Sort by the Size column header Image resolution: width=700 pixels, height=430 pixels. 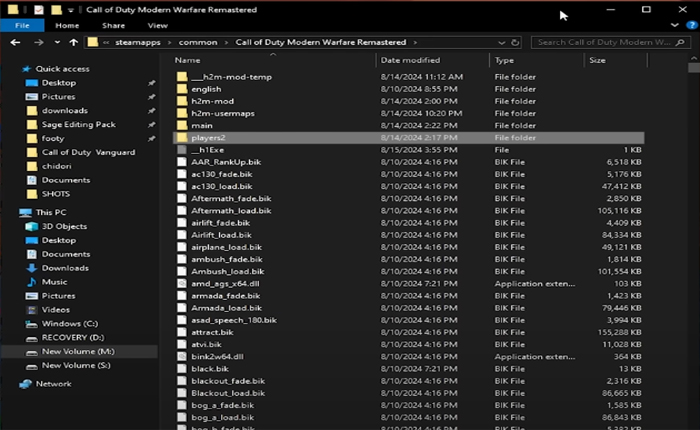597,60
